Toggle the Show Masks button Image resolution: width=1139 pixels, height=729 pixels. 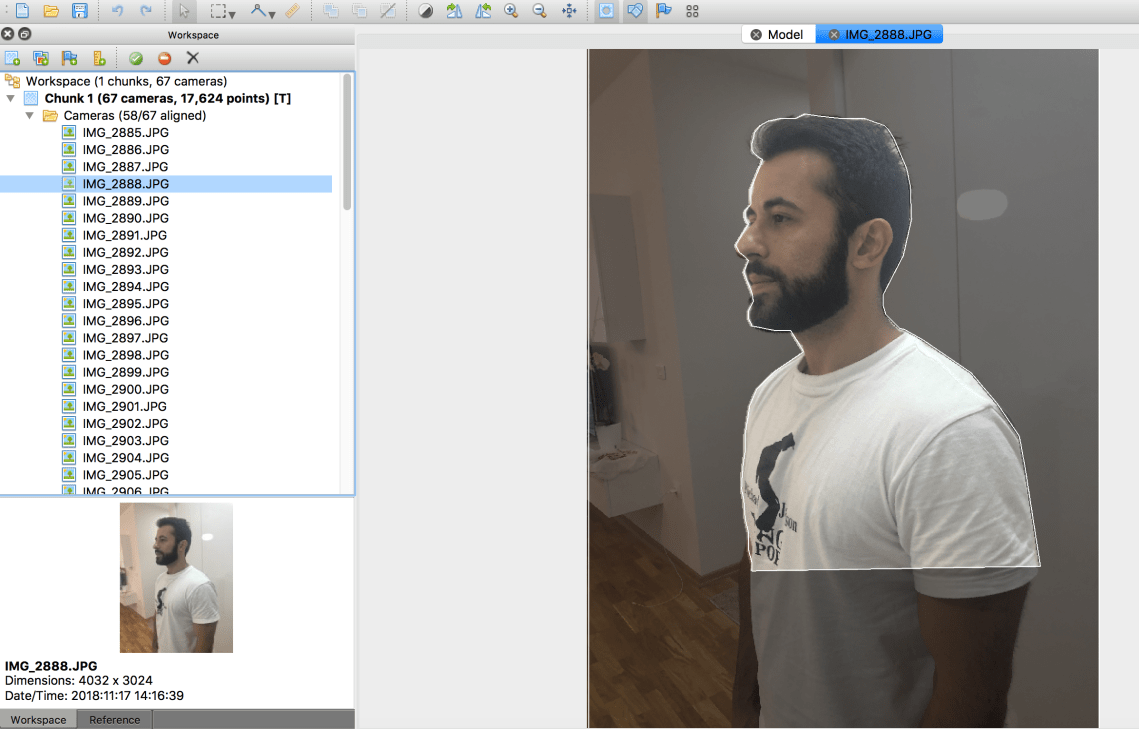pyautogui.click(x=606, y=11)
